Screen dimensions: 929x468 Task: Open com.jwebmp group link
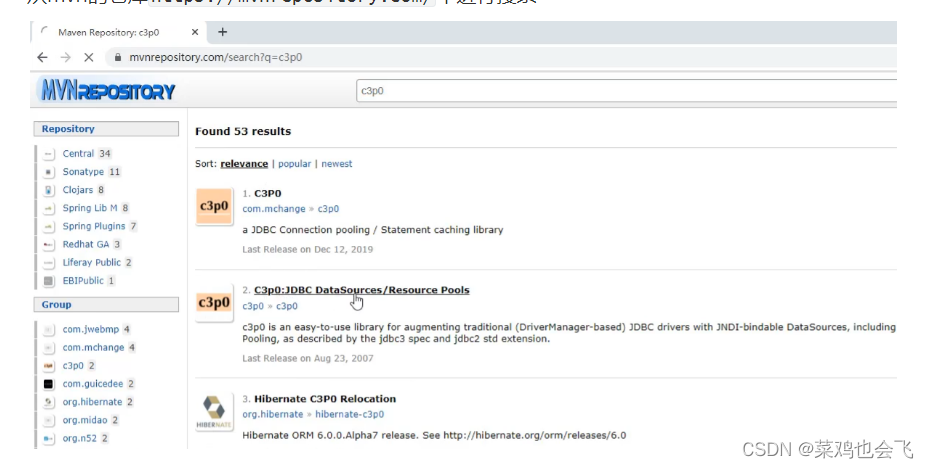tap(91, 329)
